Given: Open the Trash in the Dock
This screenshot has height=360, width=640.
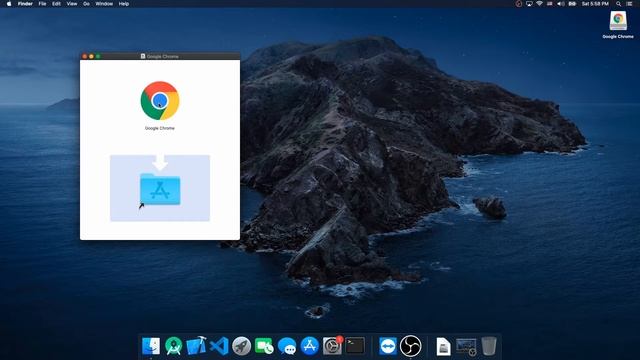Looking at the screenshot, I should click(x=489, y=346).
